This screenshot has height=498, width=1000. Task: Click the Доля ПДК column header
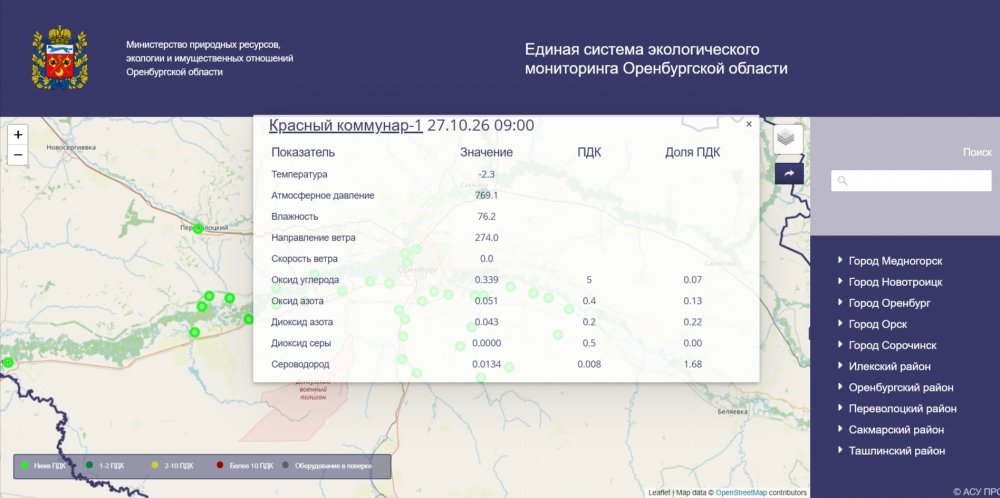693,152
